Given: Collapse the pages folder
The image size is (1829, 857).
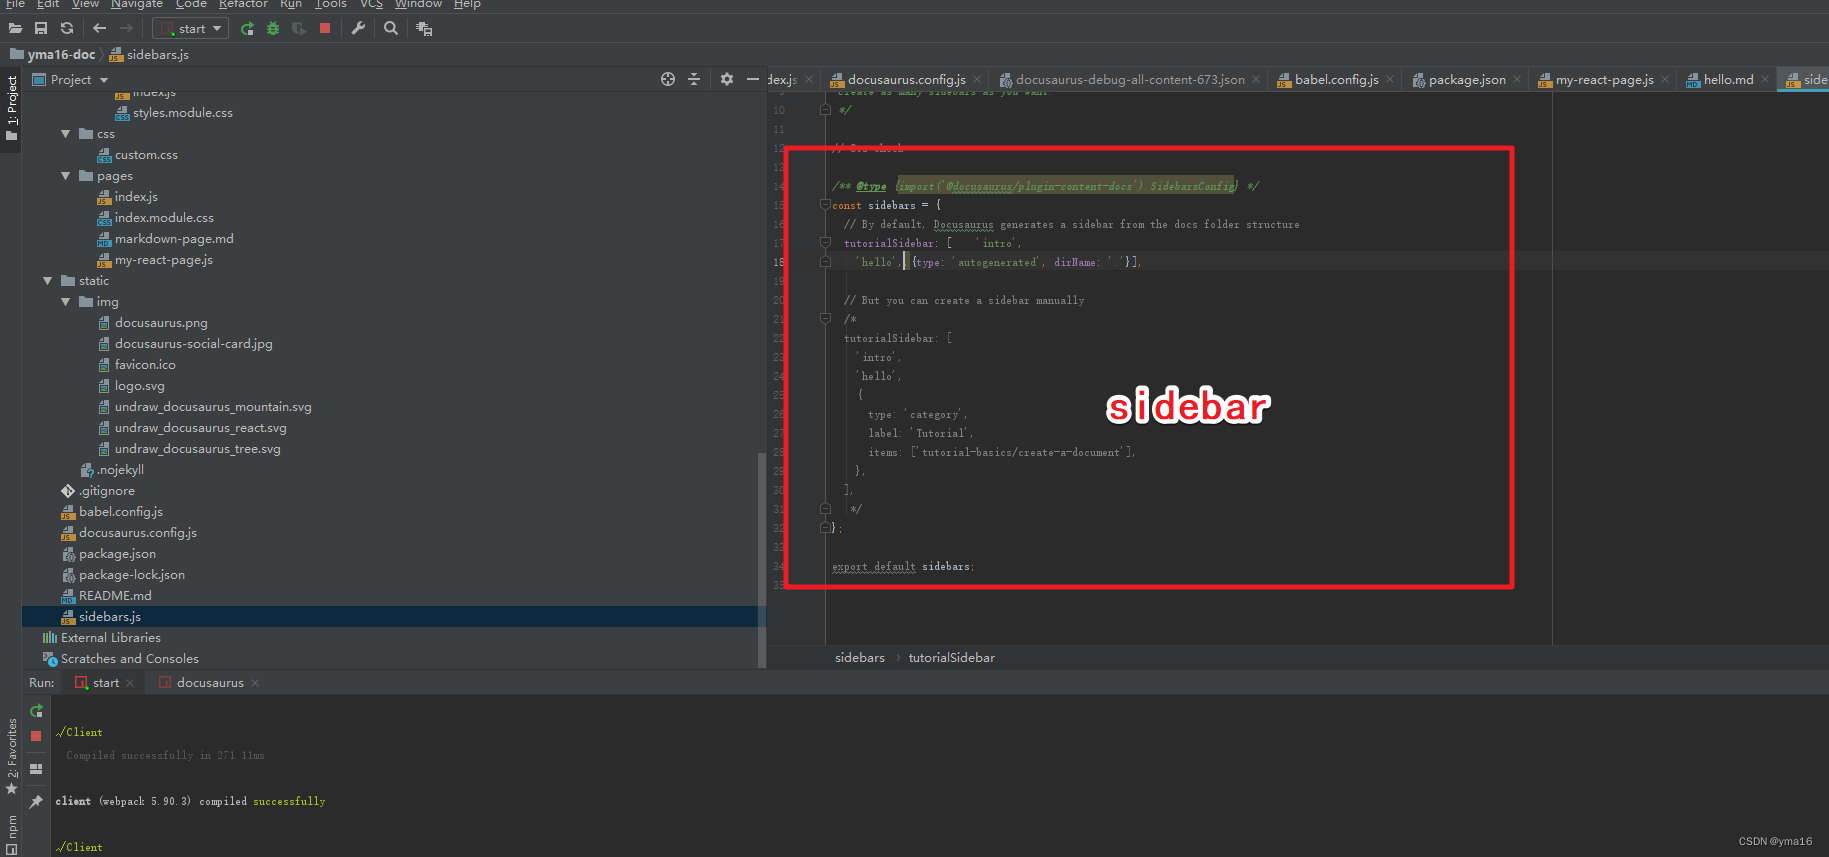Looking at the screenshot, I should click(x=66, y=176).
